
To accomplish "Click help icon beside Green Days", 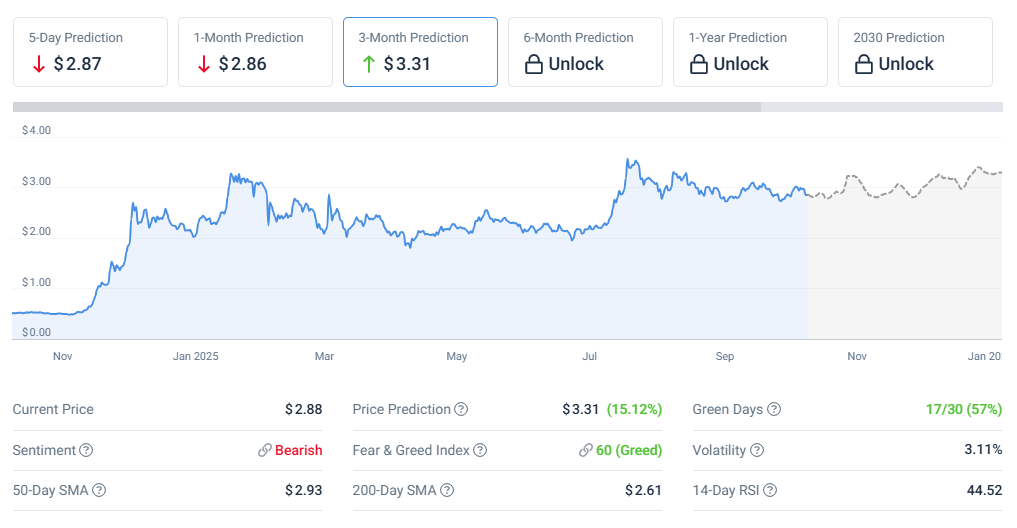I will [x=774, y=410].
